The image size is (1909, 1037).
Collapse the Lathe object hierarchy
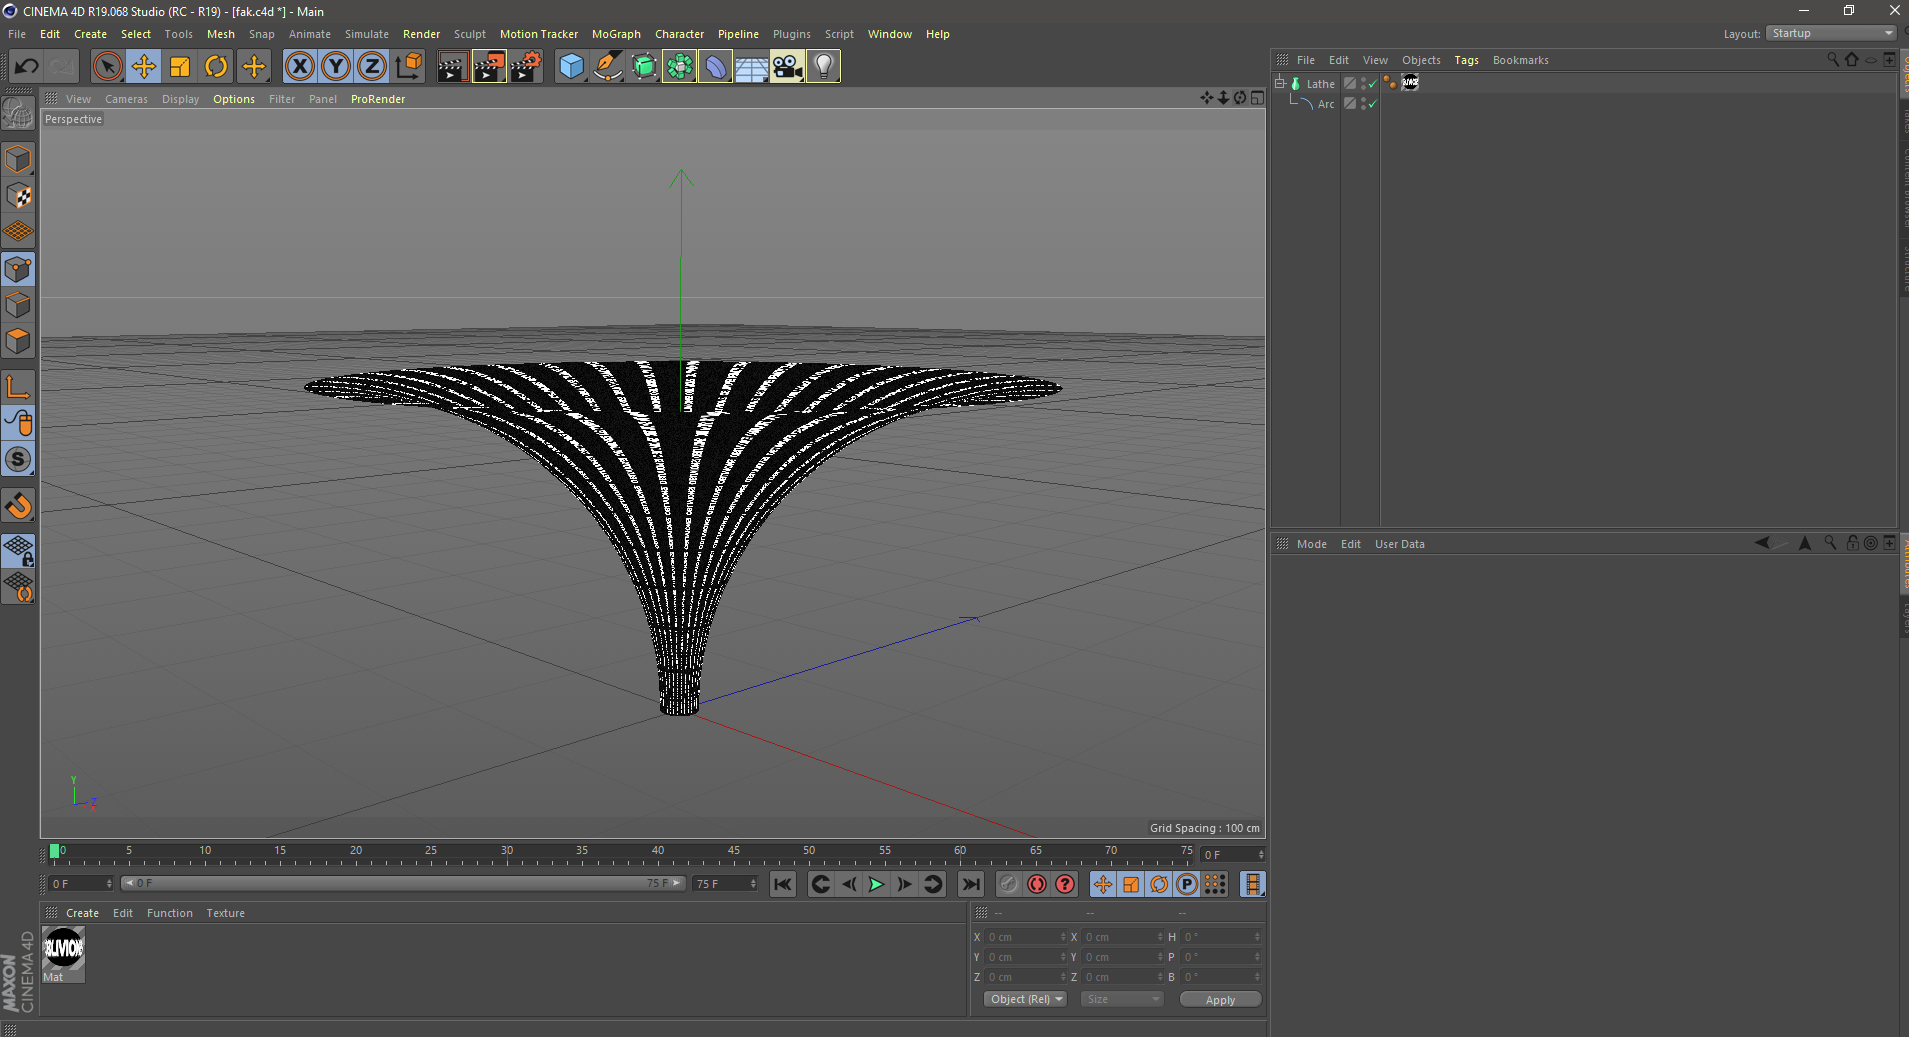pyautogui.click(x=1280, y=83)
